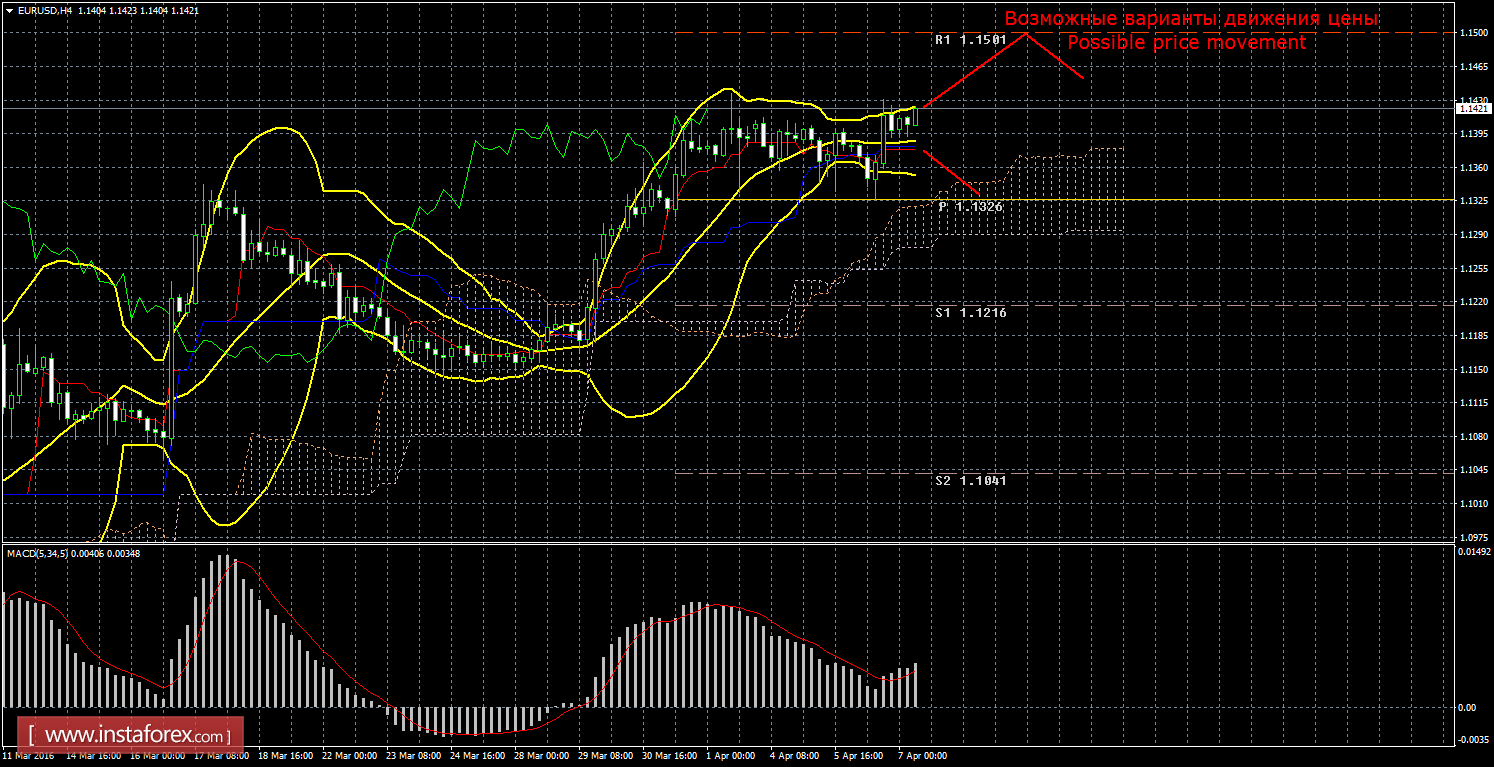Click the 4 Apr 08:00 time label
The width and height of the screenshot is (1494, 767).
(795, 756)
